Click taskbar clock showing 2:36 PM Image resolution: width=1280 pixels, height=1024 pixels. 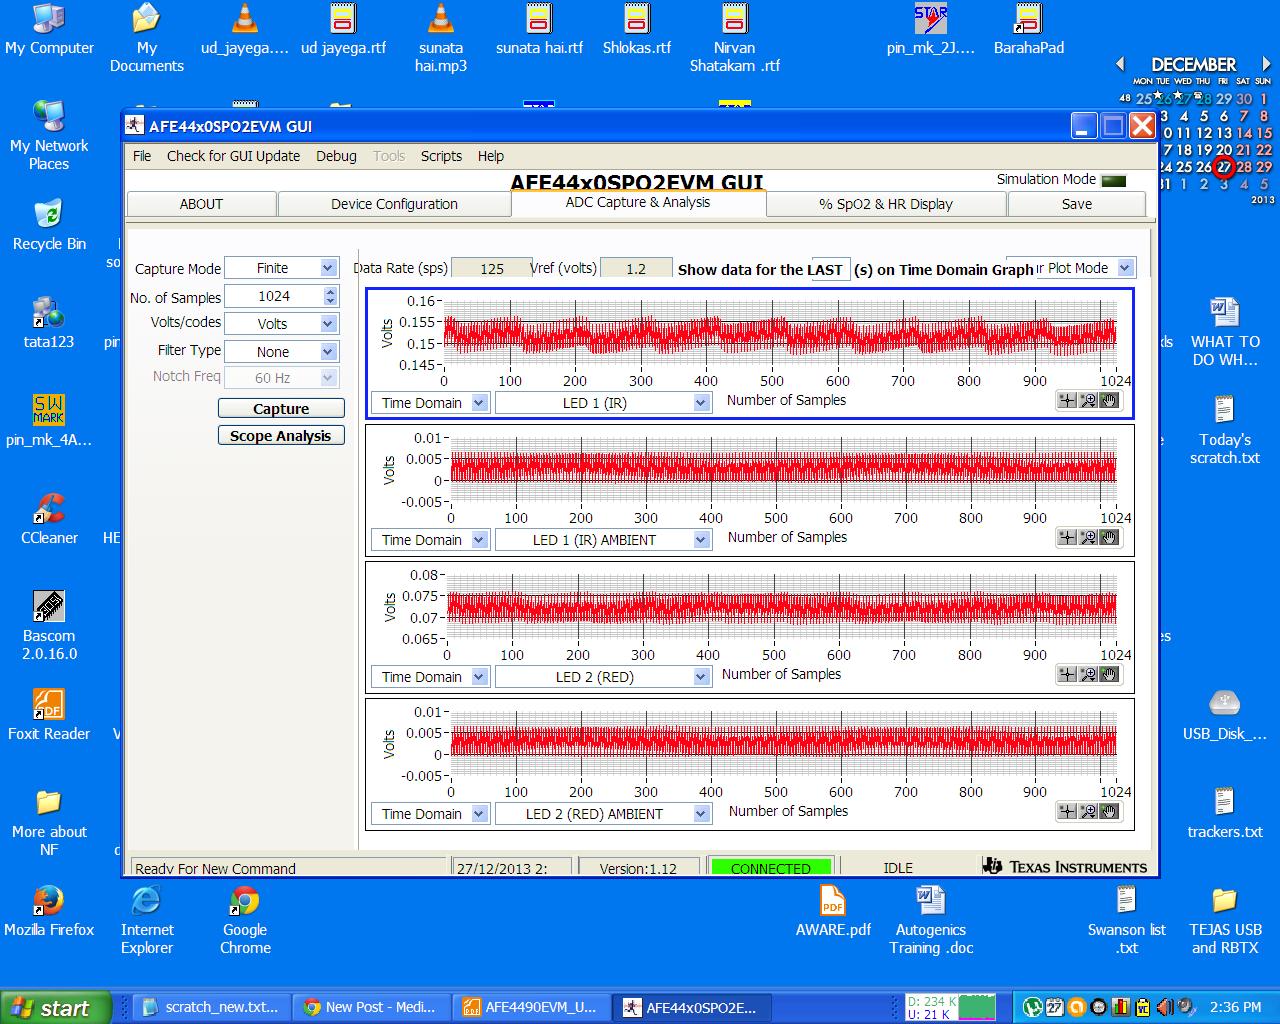coord(1235,1007)
